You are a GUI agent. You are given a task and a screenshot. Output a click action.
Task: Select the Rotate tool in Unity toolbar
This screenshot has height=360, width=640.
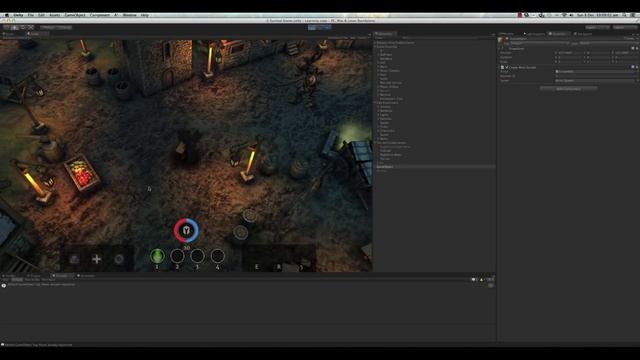pos(23,27)
